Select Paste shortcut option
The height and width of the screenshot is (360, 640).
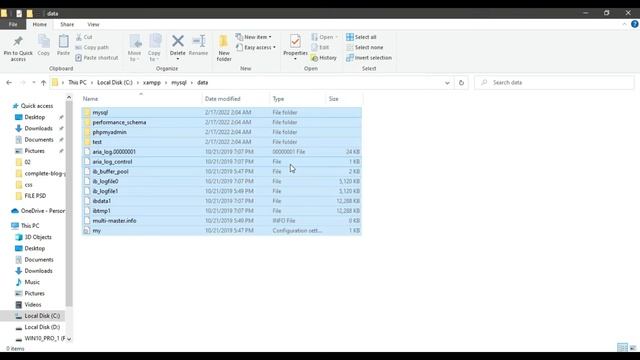pyautogui.click(x=97, y=58)
